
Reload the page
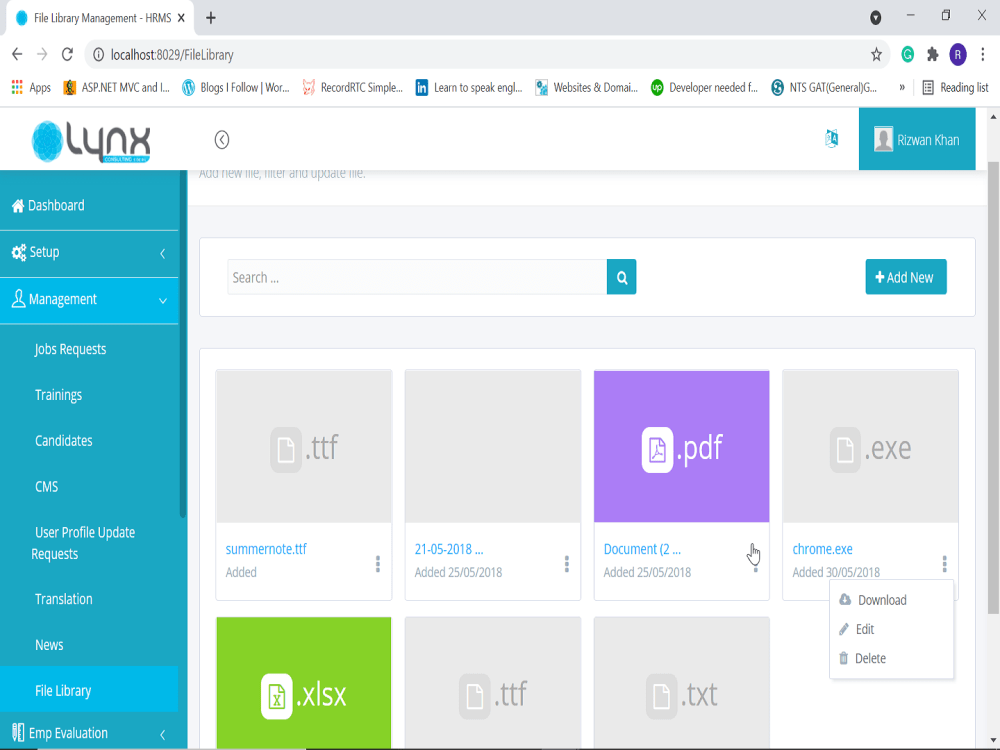click(x=67, y=54)
